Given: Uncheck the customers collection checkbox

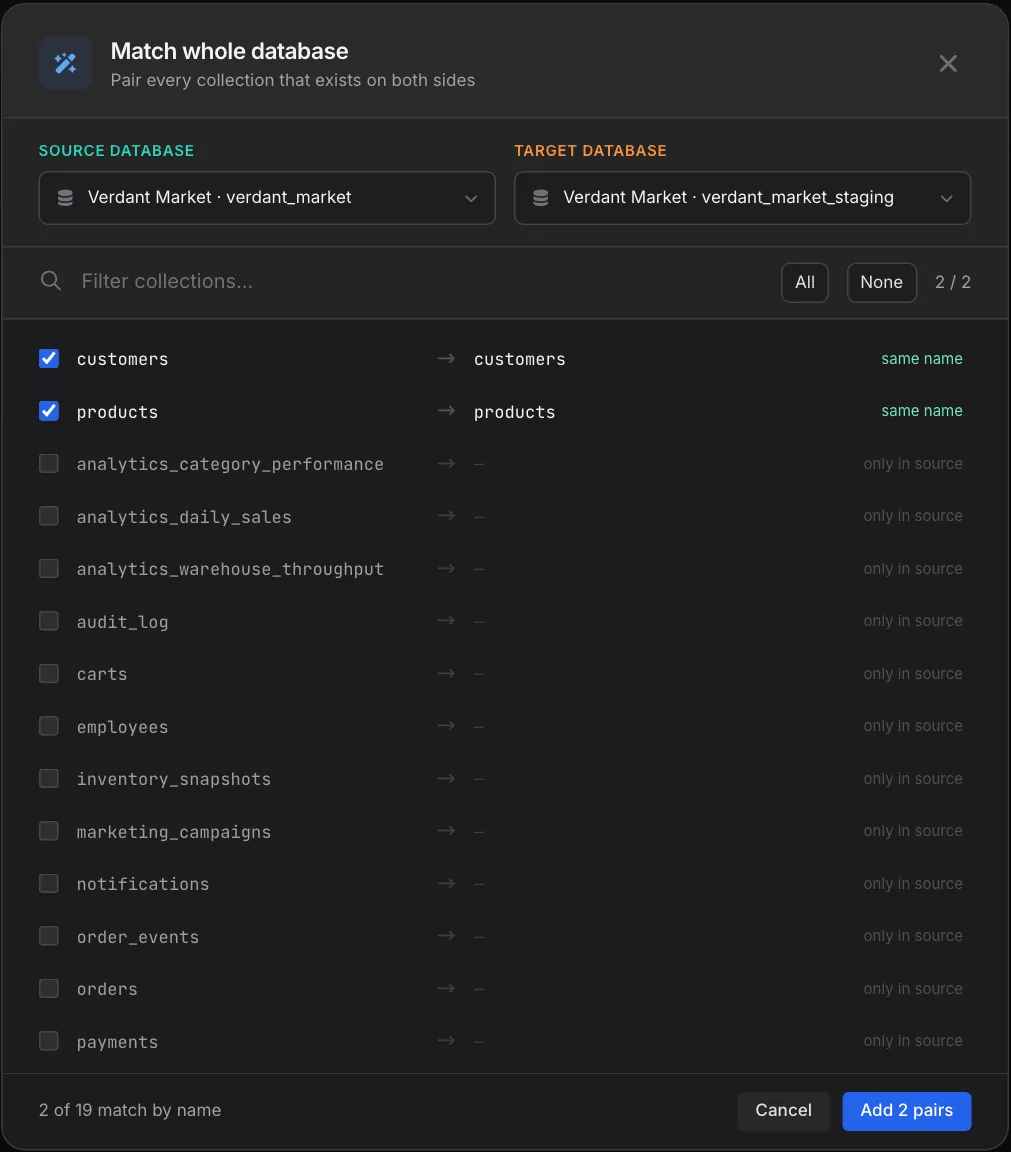Looking at the screenshot, I should point(48,359).
